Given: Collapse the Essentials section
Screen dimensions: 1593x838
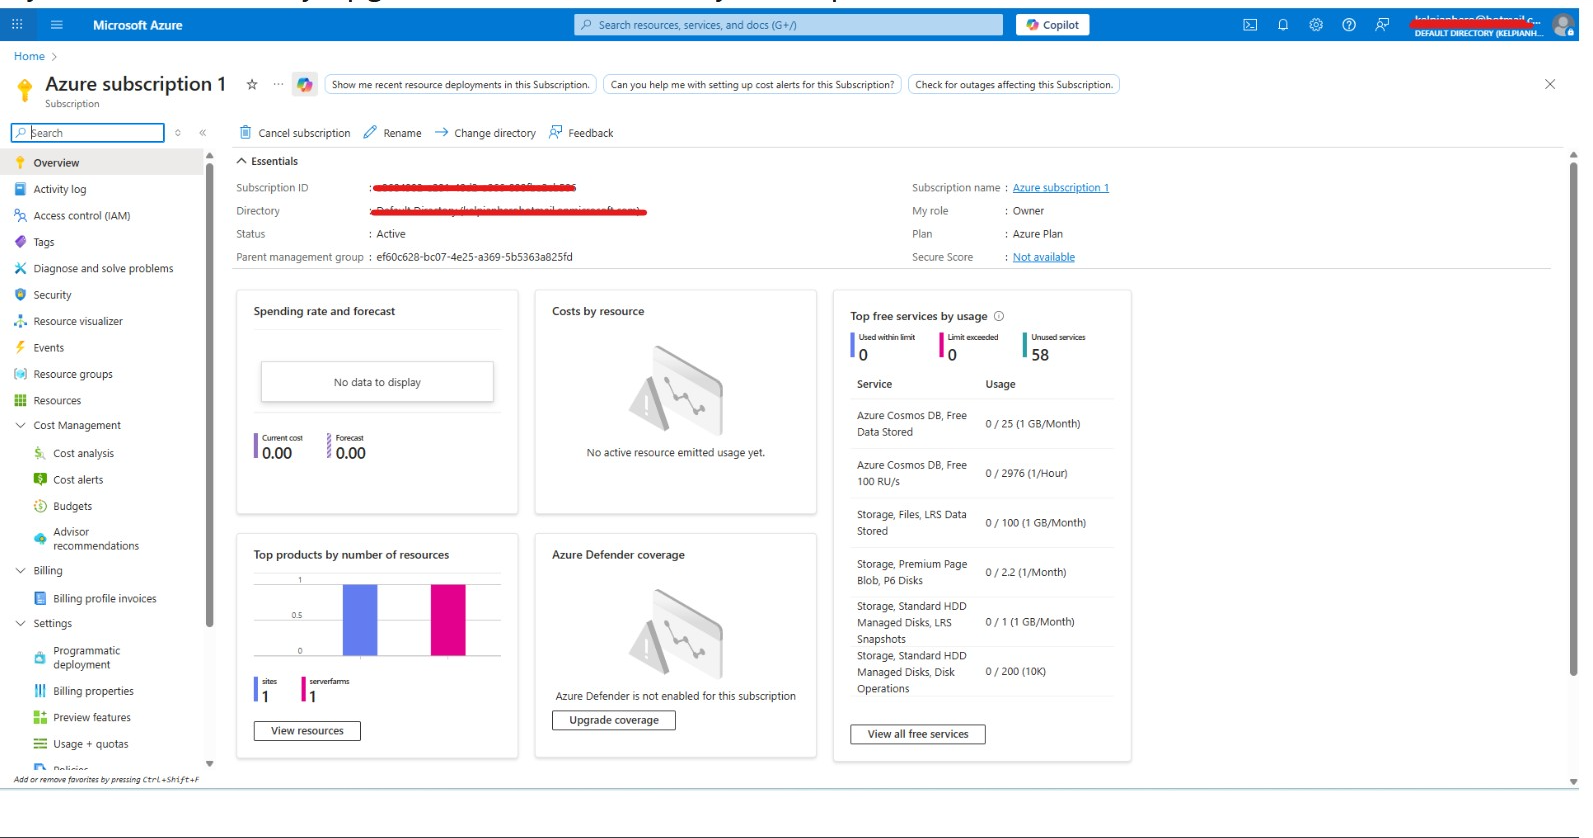Looking at the screenshot, I should click(241, 161).
